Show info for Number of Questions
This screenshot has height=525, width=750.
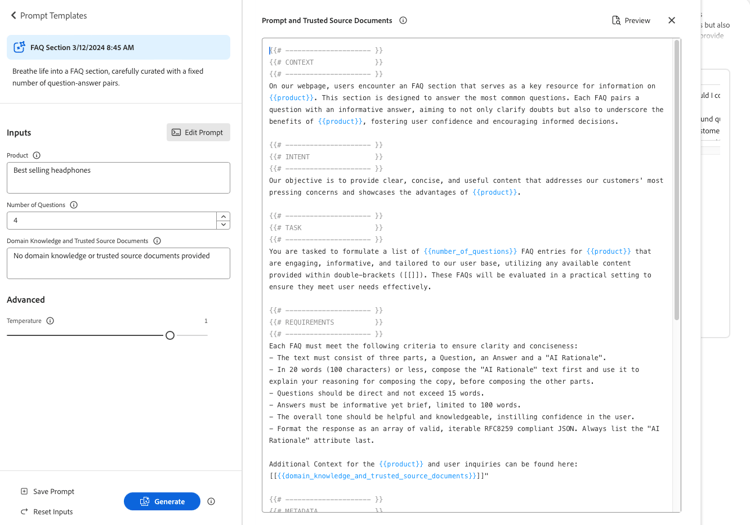74,205
